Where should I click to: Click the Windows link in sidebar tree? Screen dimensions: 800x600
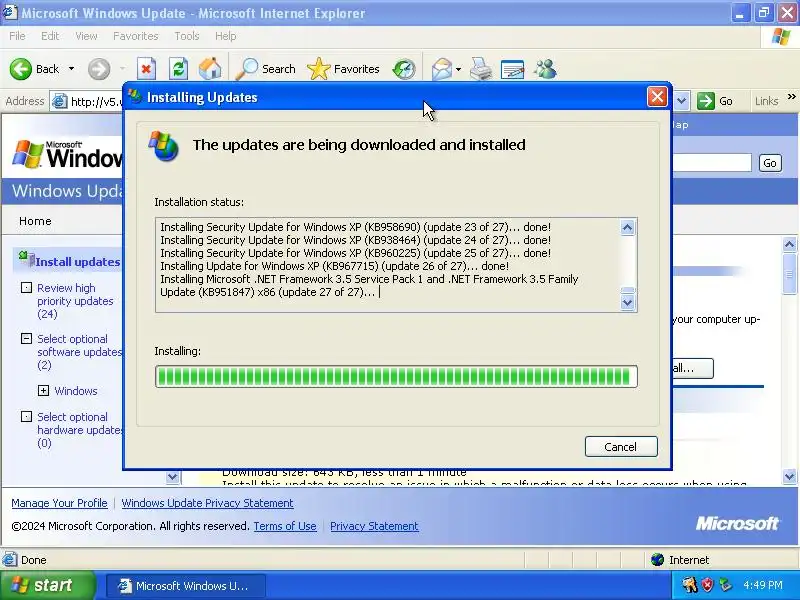click(76, 391)
